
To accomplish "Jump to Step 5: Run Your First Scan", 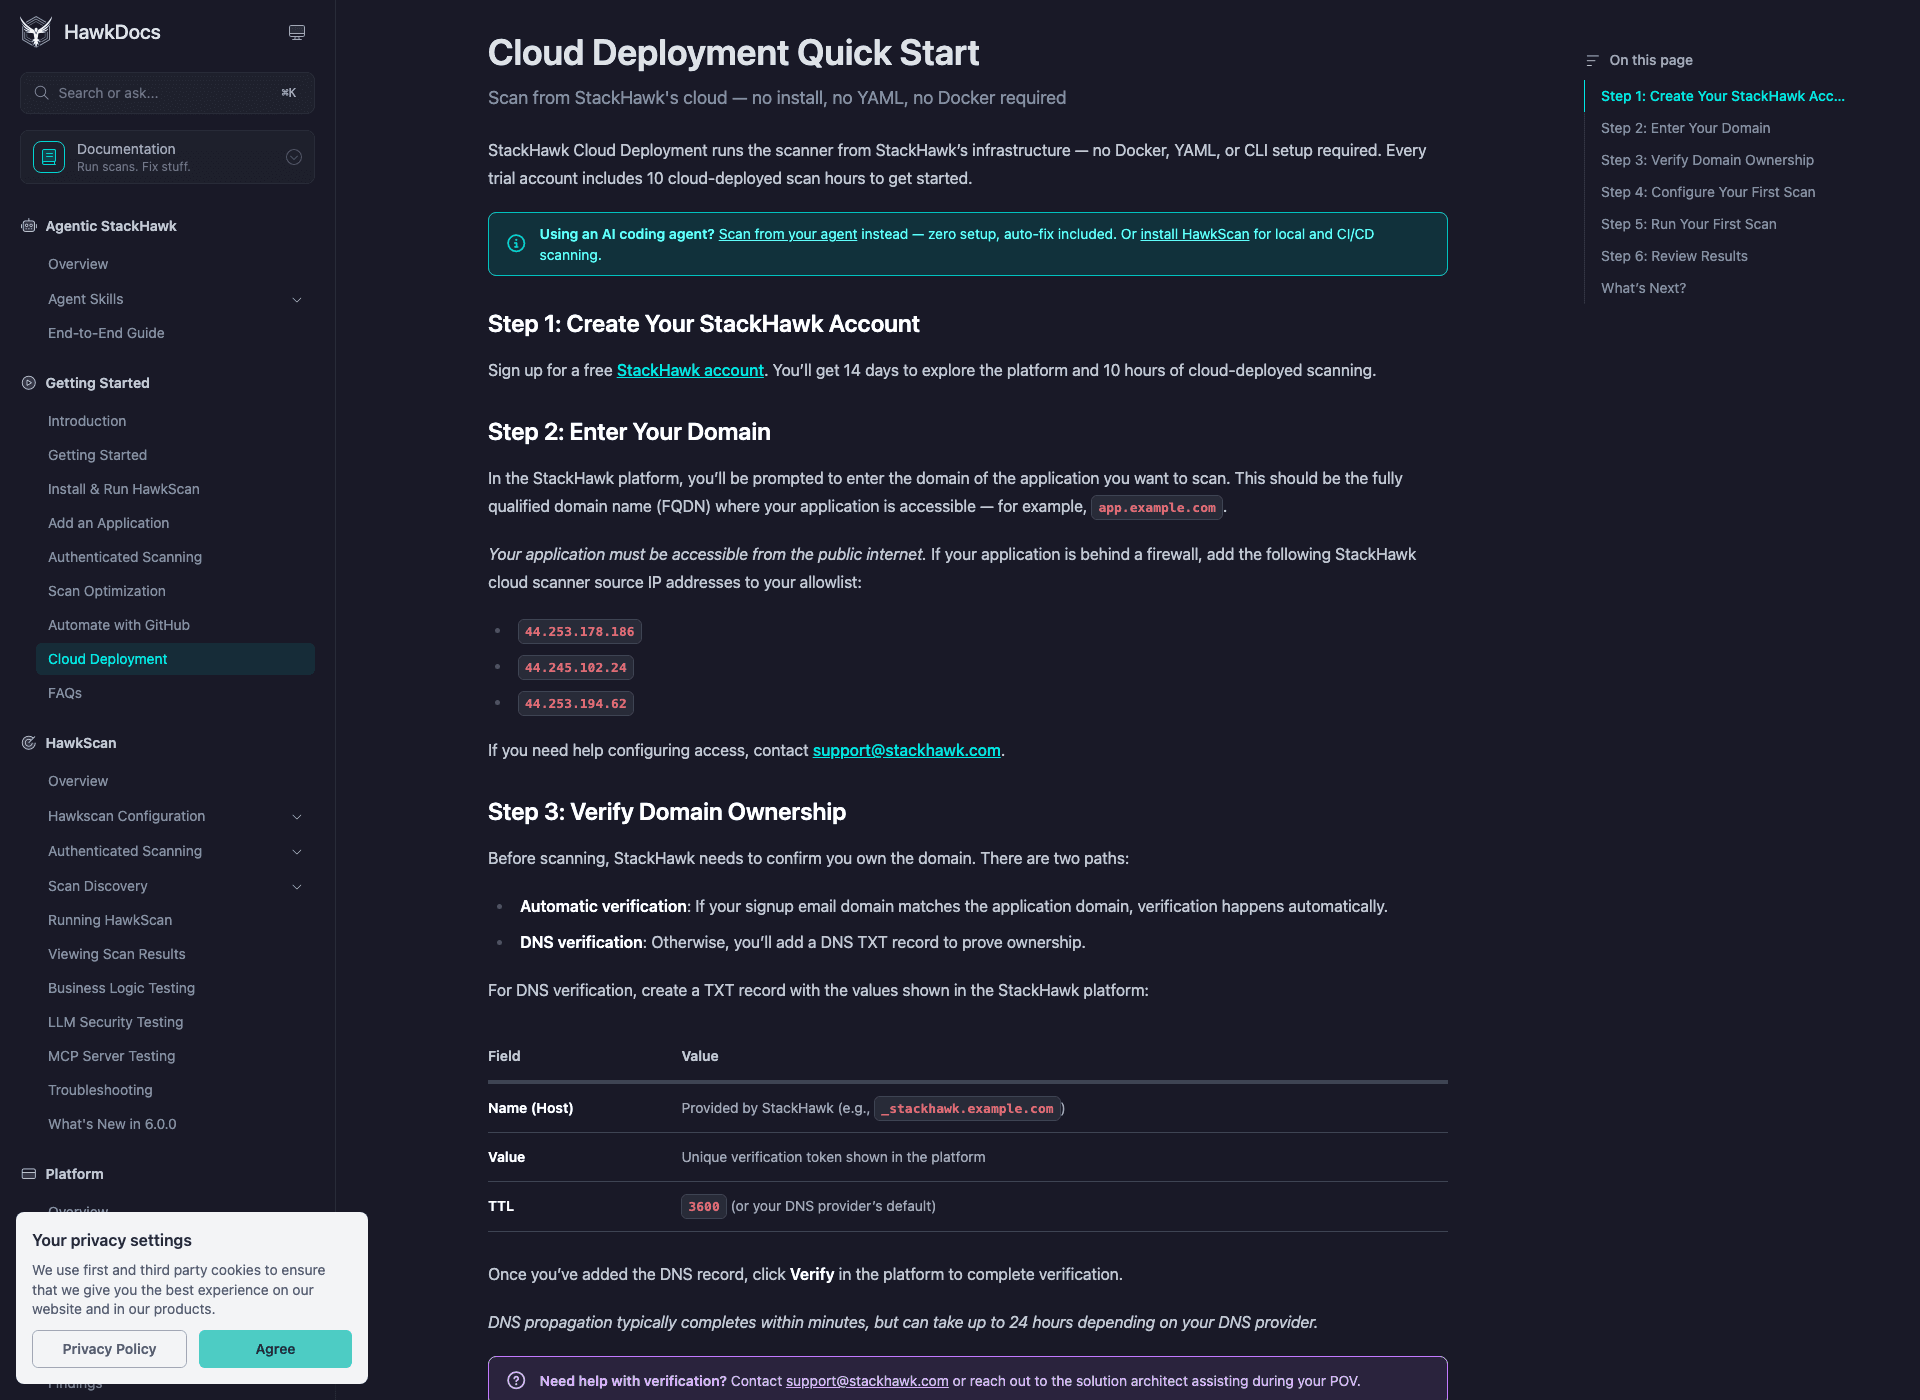I will click(x=1689, y=224).
